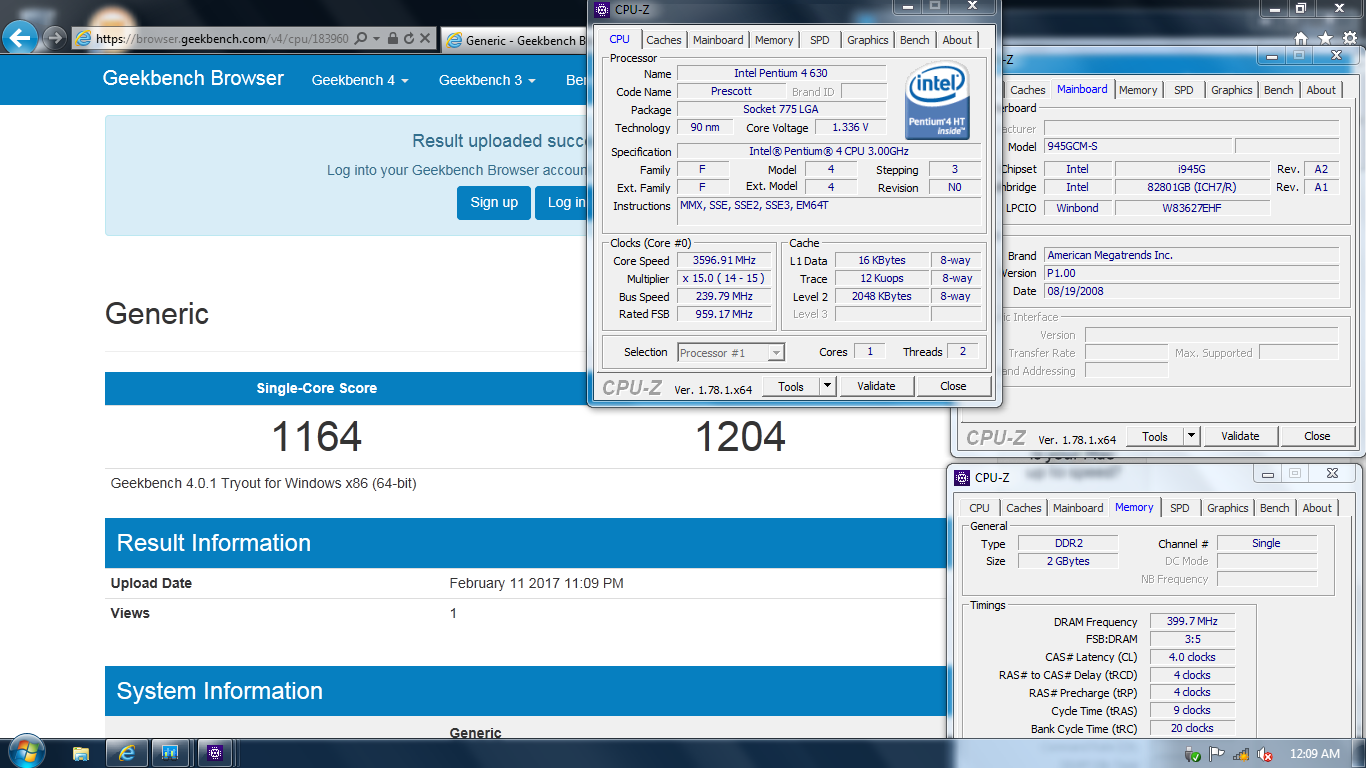
Task: Open Bench tab in front CPU-Z window
Action: click(x=915, y=40)
